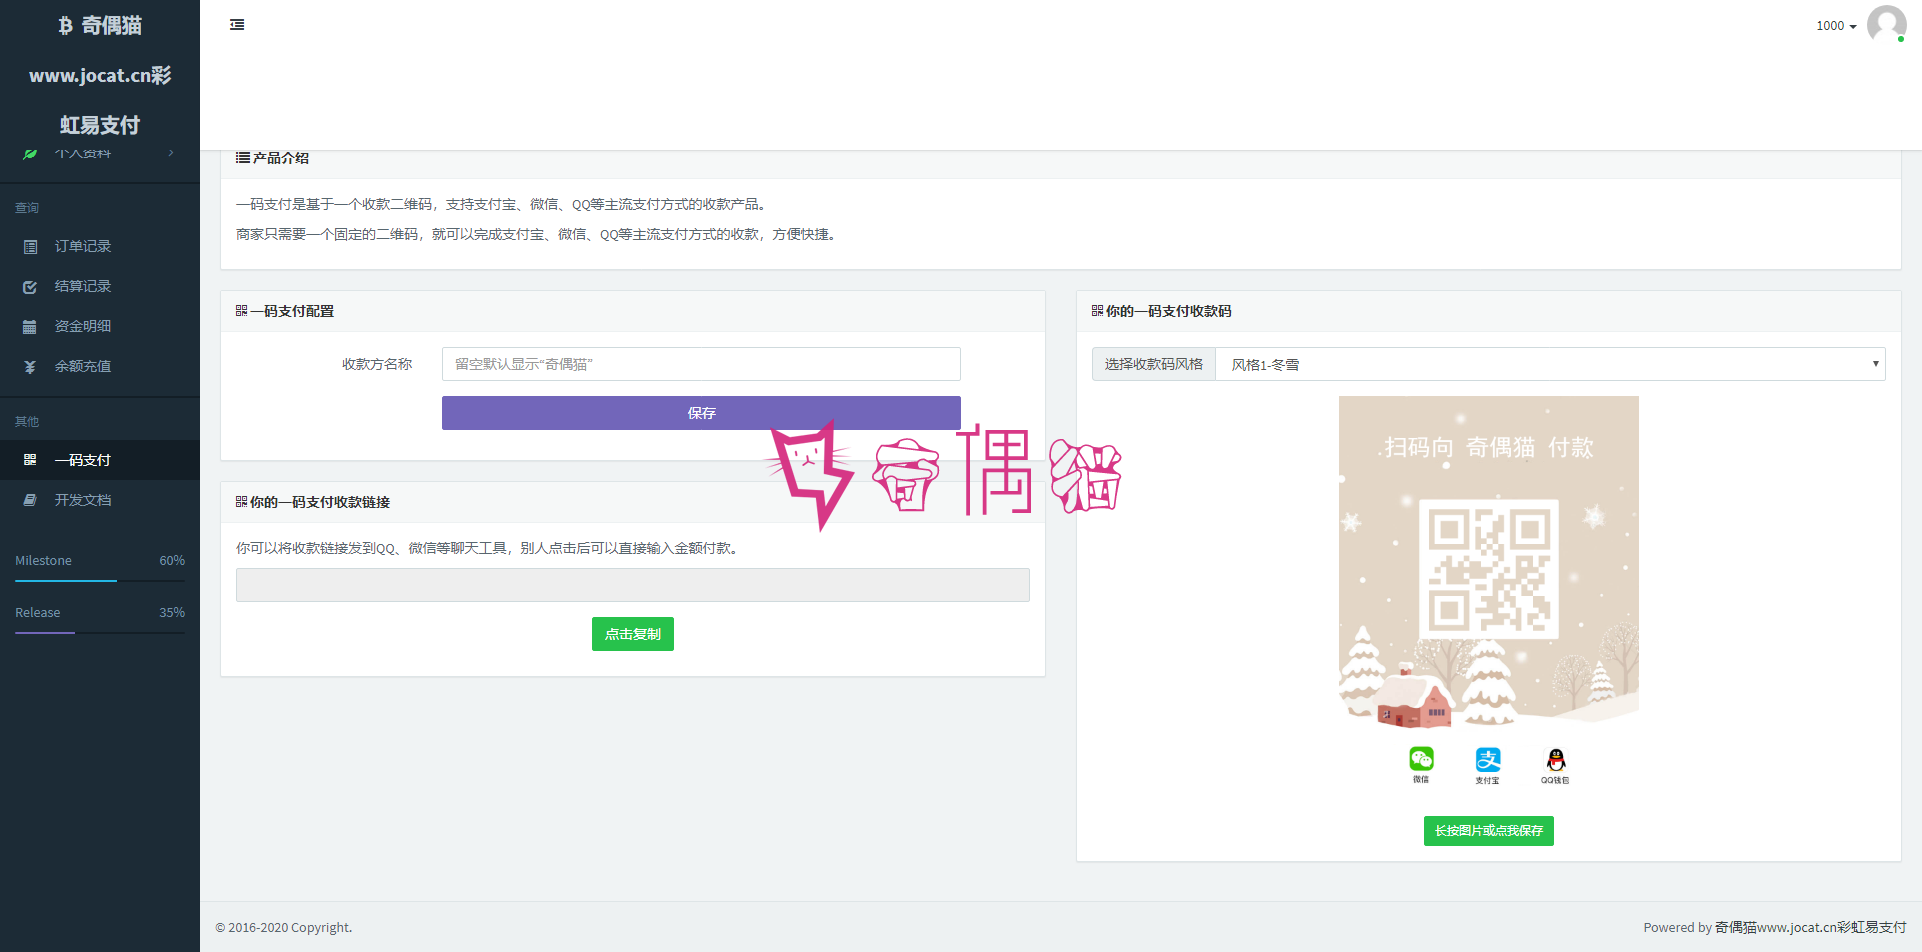This screenshot has width=1922, height=952.
Task: Click the 资金明细 calendar icon
Action: click(30, 327)
